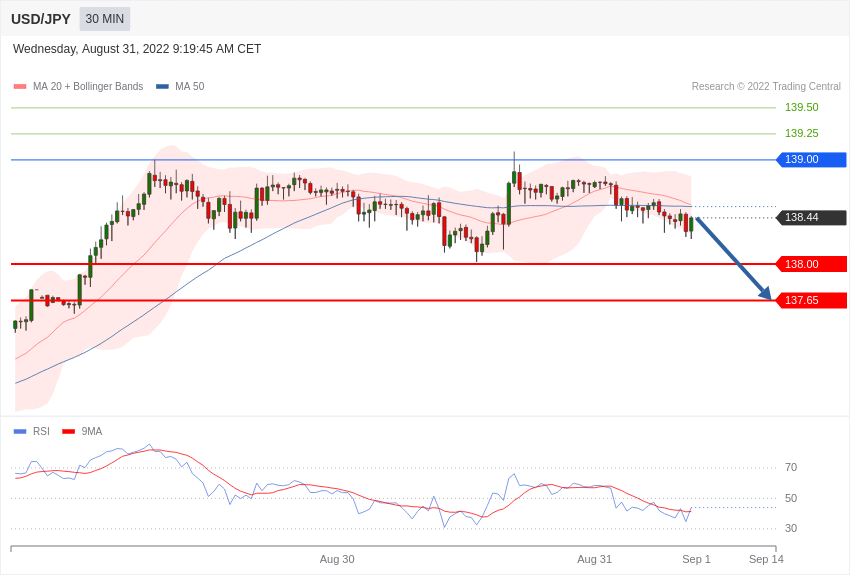Click the Sep 1 date axis label
Screen dimensions: 850x576
(696, 559)
